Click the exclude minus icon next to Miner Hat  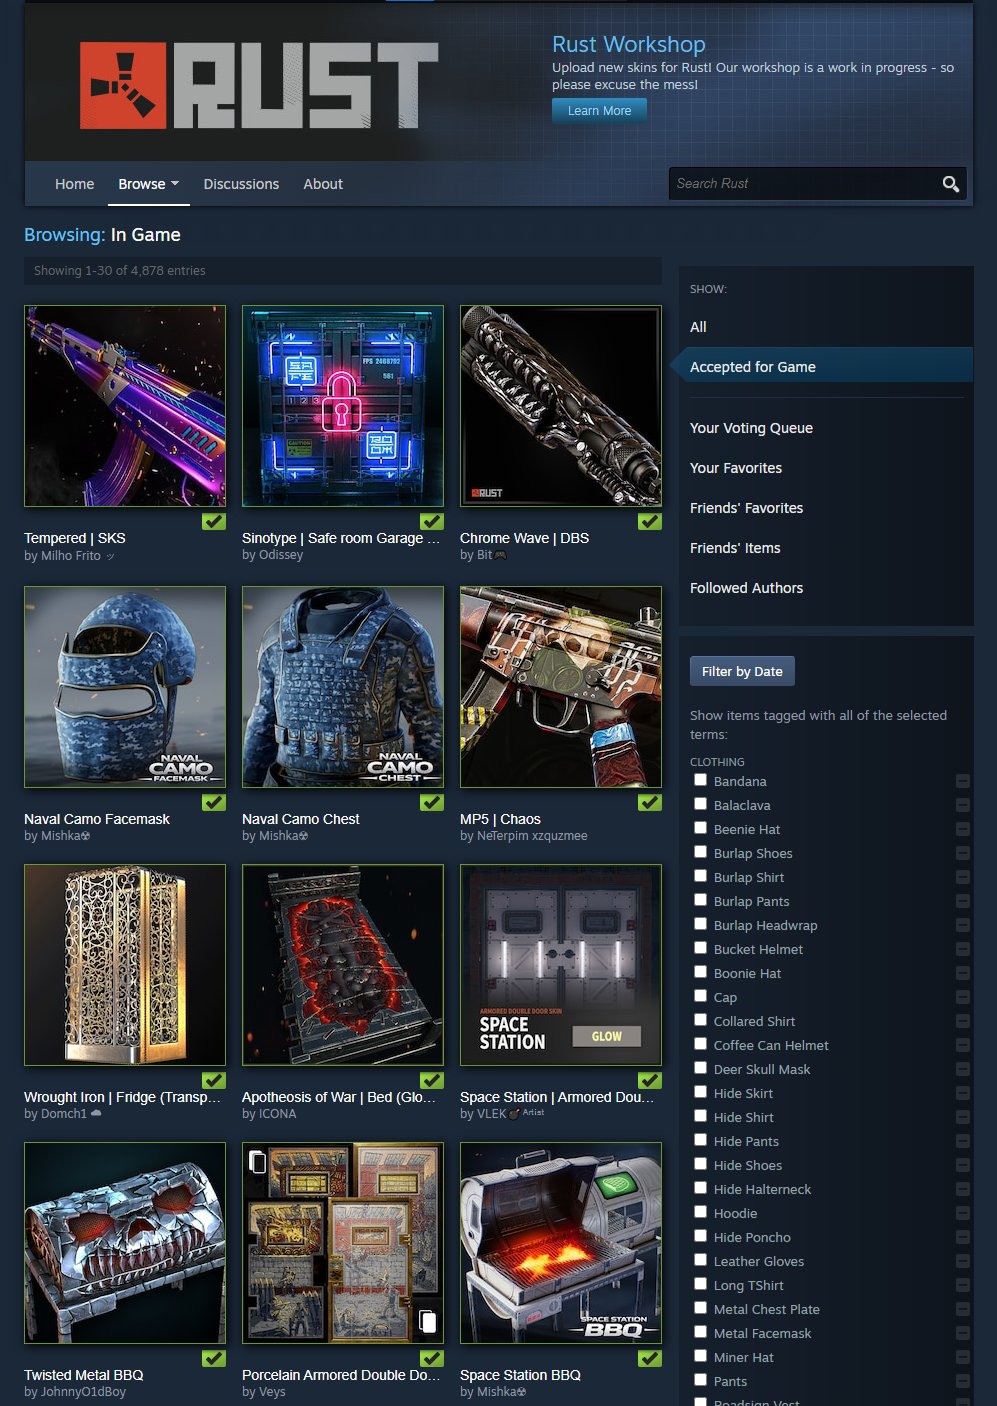point(962,1357)
